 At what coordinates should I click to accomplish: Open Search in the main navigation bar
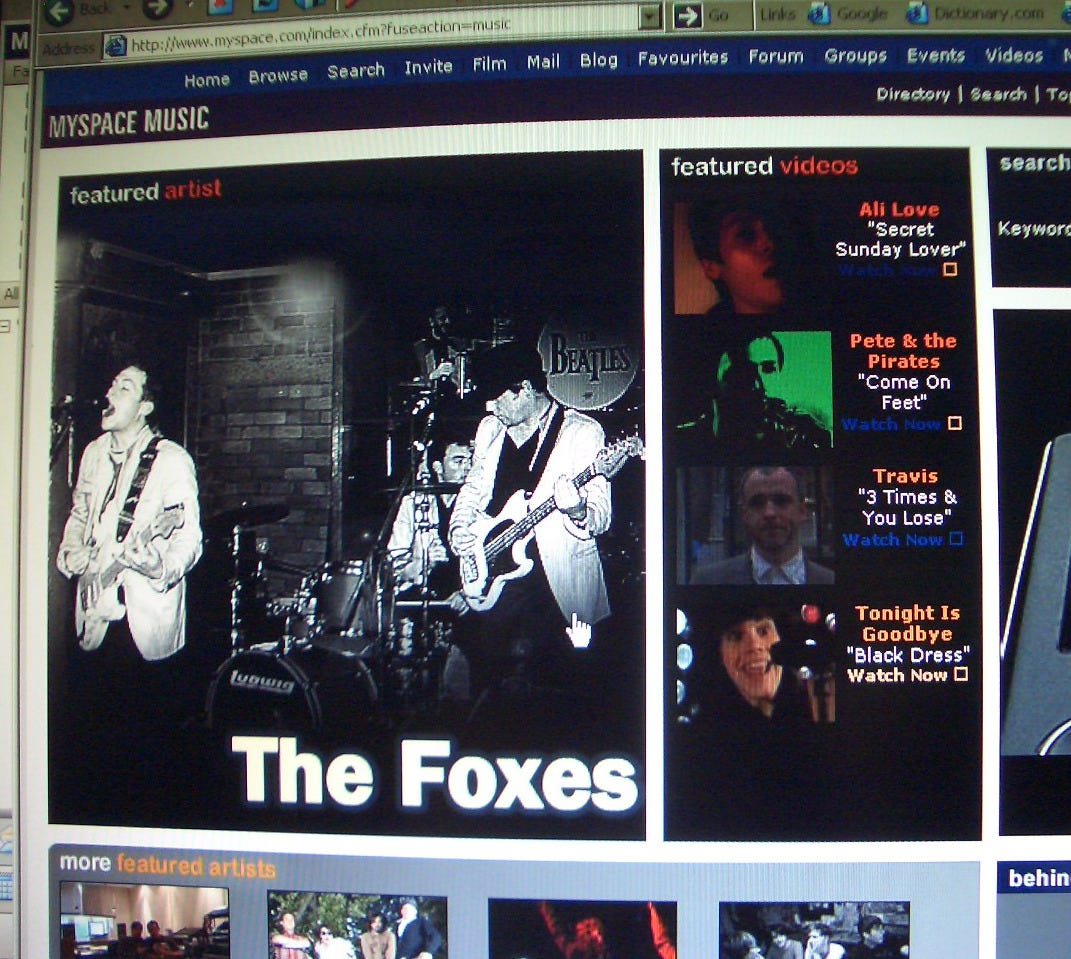(356, 70)
